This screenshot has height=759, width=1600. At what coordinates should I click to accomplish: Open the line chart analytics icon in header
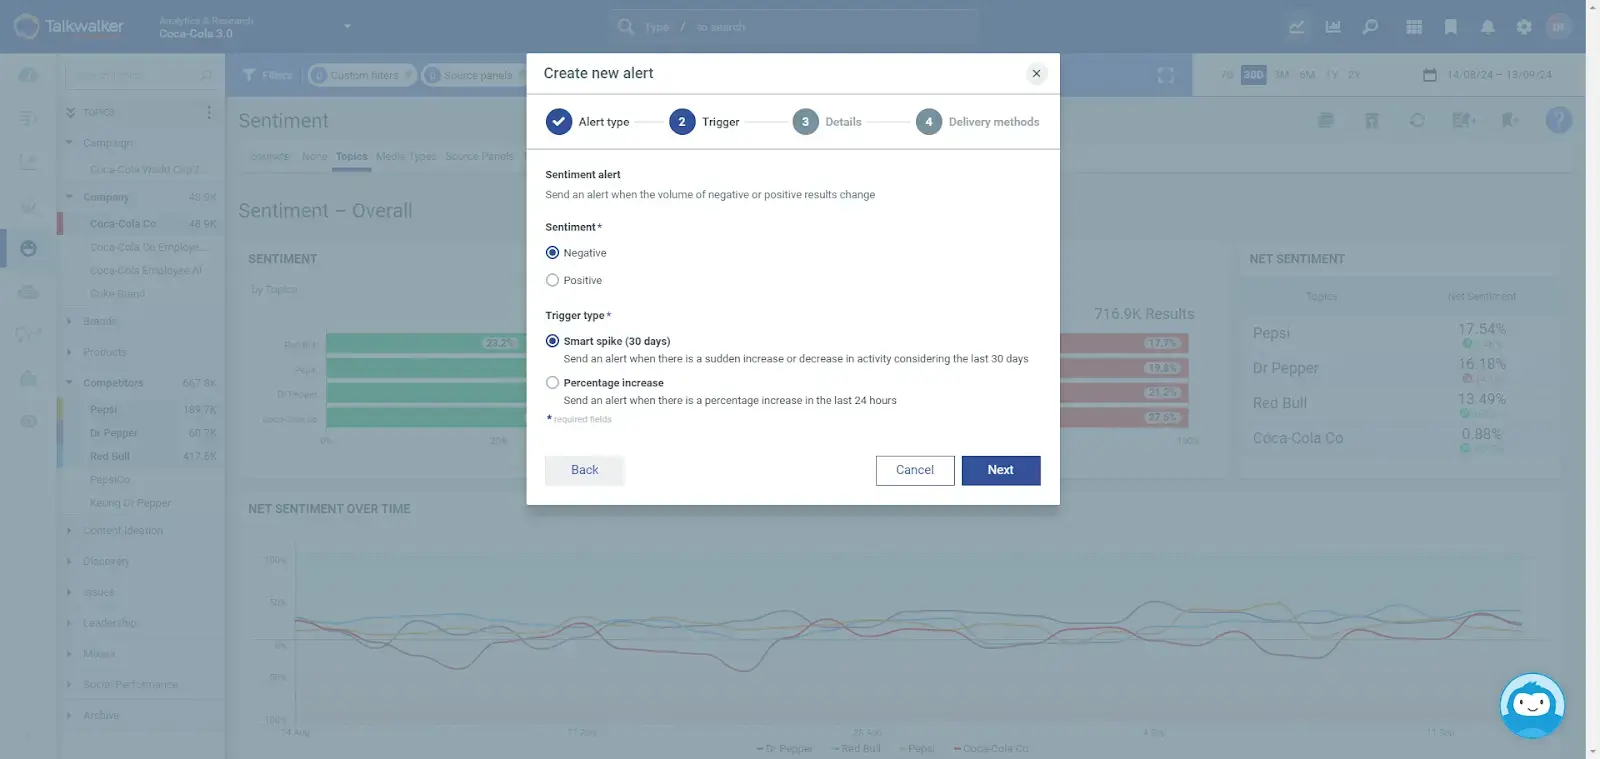click(1297, 27)
